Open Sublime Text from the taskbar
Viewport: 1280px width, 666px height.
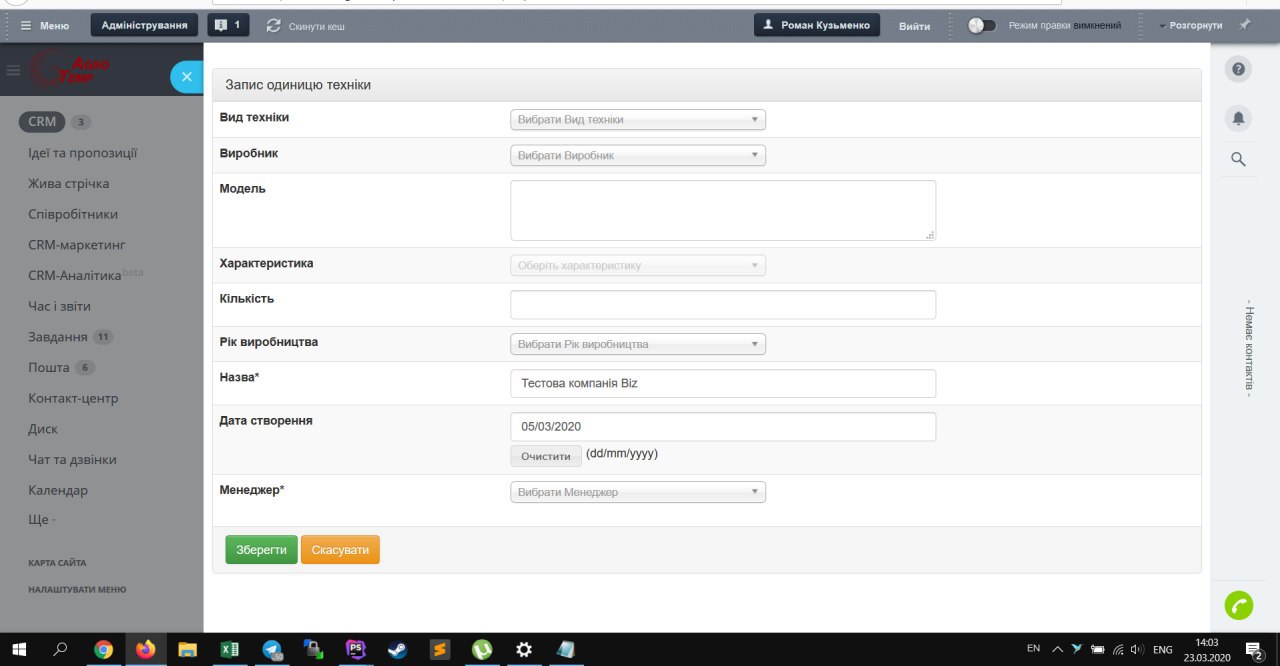click(440, 650)
